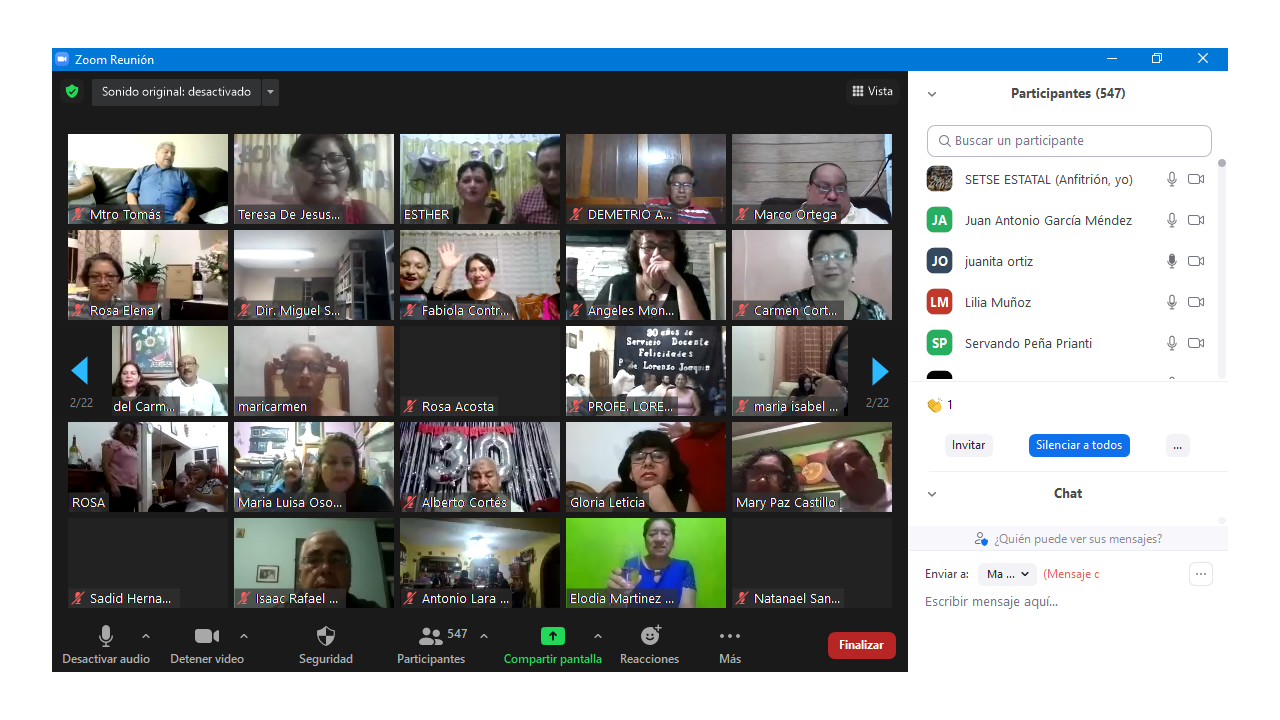Toggle microphone of Juan Antonio García Méndez
Screen dimensions: 1280x720
pos(1172,220)
